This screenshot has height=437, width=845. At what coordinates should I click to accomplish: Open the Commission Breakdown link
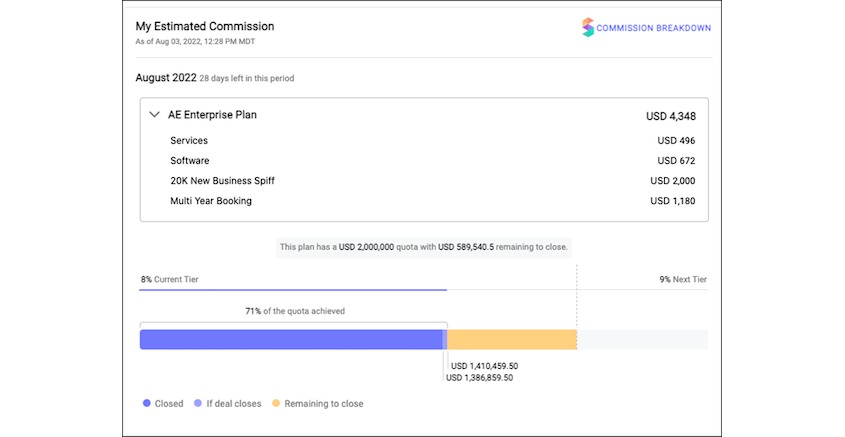pos(653,28)
